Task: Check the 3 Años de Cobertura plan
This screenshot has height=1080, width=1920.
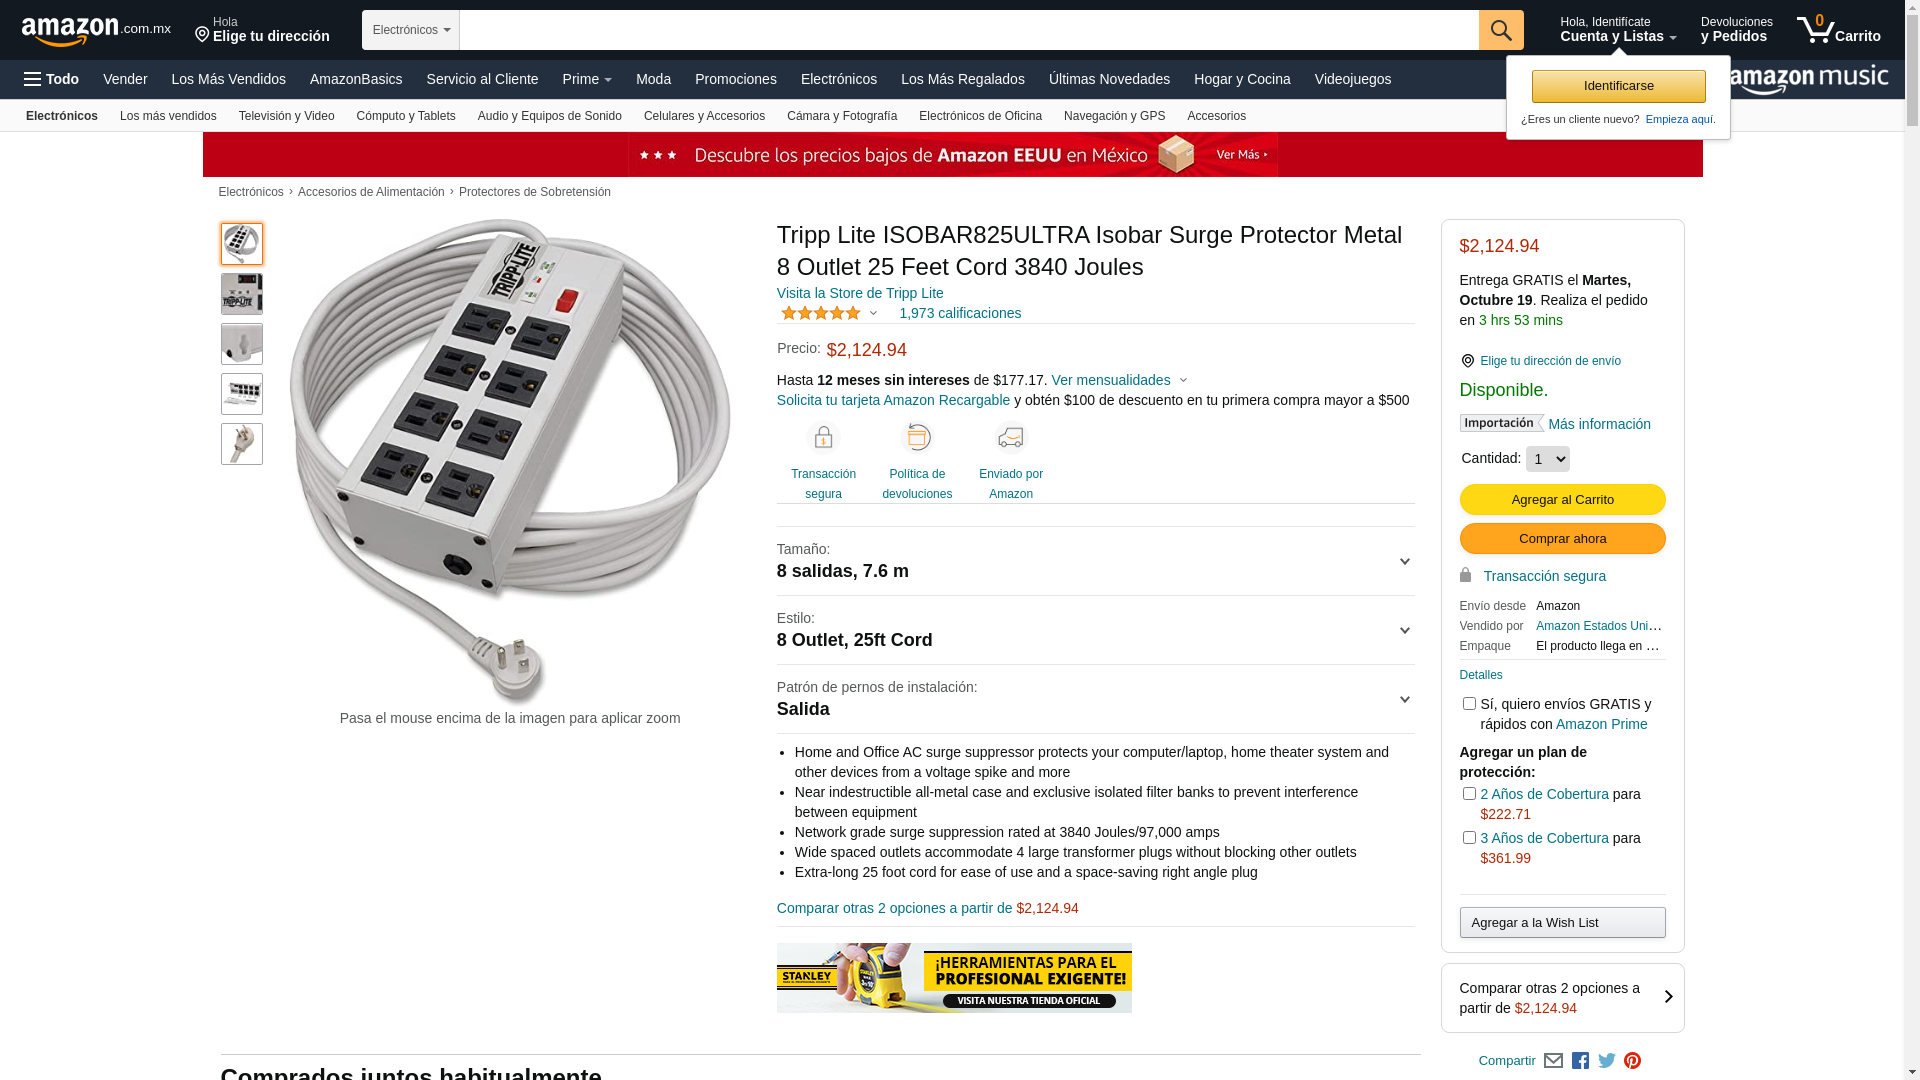Action: [x=1469, y=838]
